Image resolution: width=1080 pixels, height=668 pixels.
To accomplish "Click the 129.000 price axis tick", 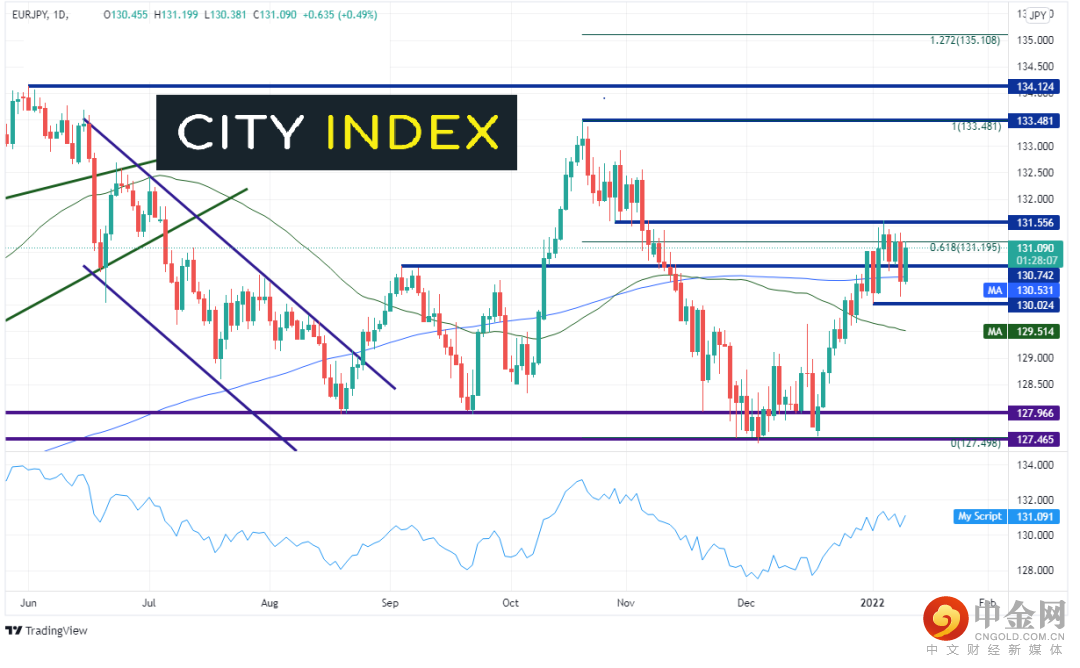I will (1035, 358).
